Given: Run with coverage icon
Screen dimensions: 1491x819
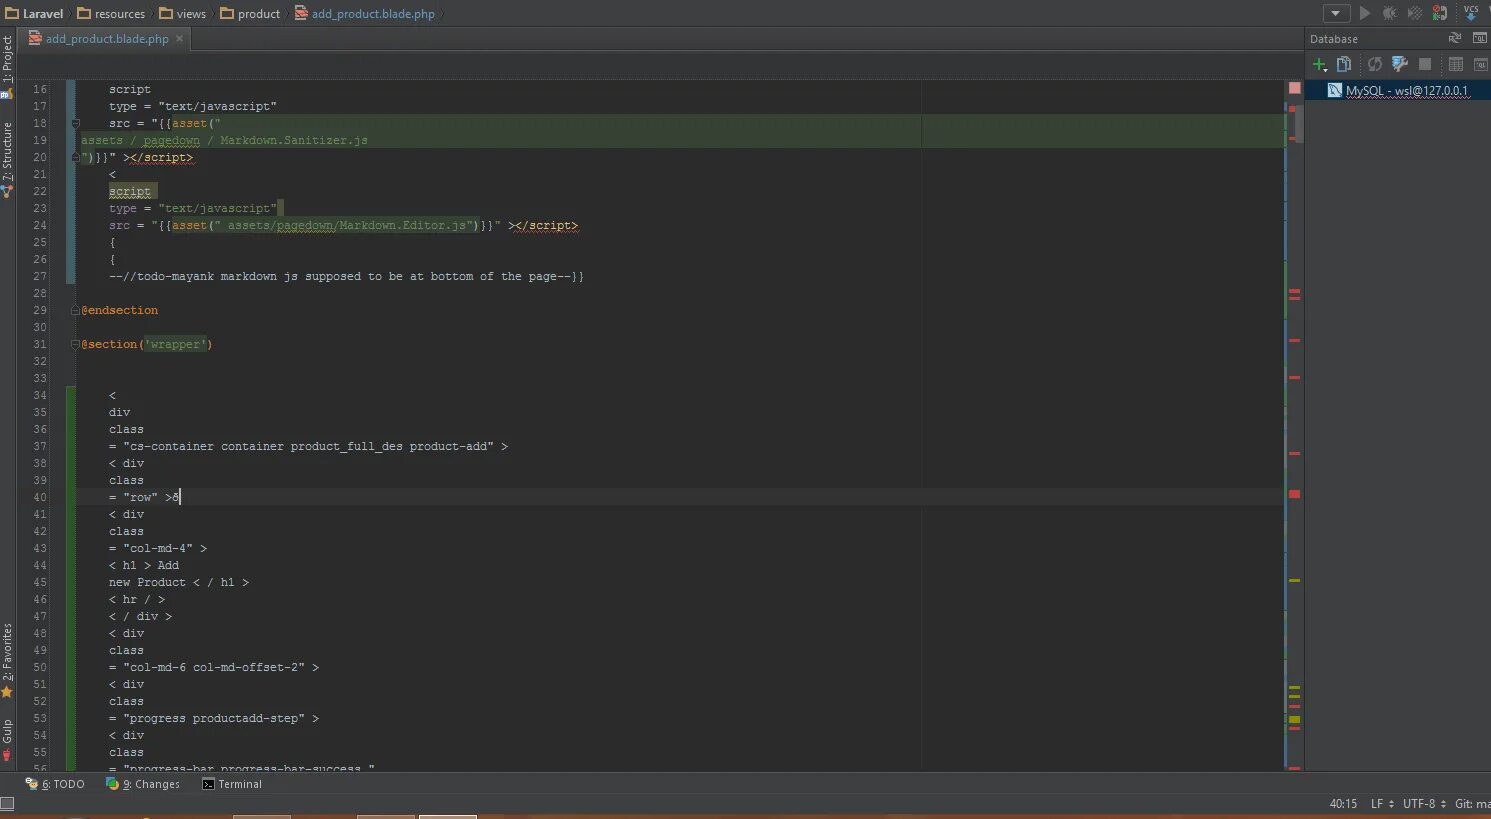Looking at the screenshot, I should 1415,13.
